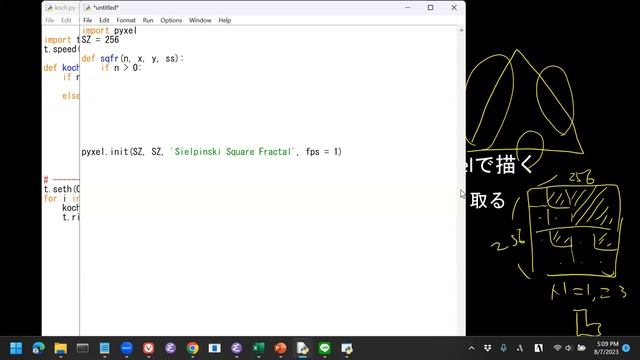640x360 pixels.
Task: Launch the Vivaldi browser from the taskbar
Action: pos(149,348)
